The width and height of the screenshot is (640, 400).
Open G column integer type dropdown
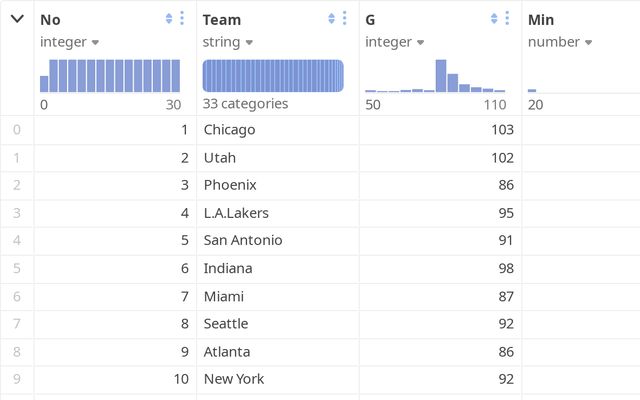pos(395,42)
